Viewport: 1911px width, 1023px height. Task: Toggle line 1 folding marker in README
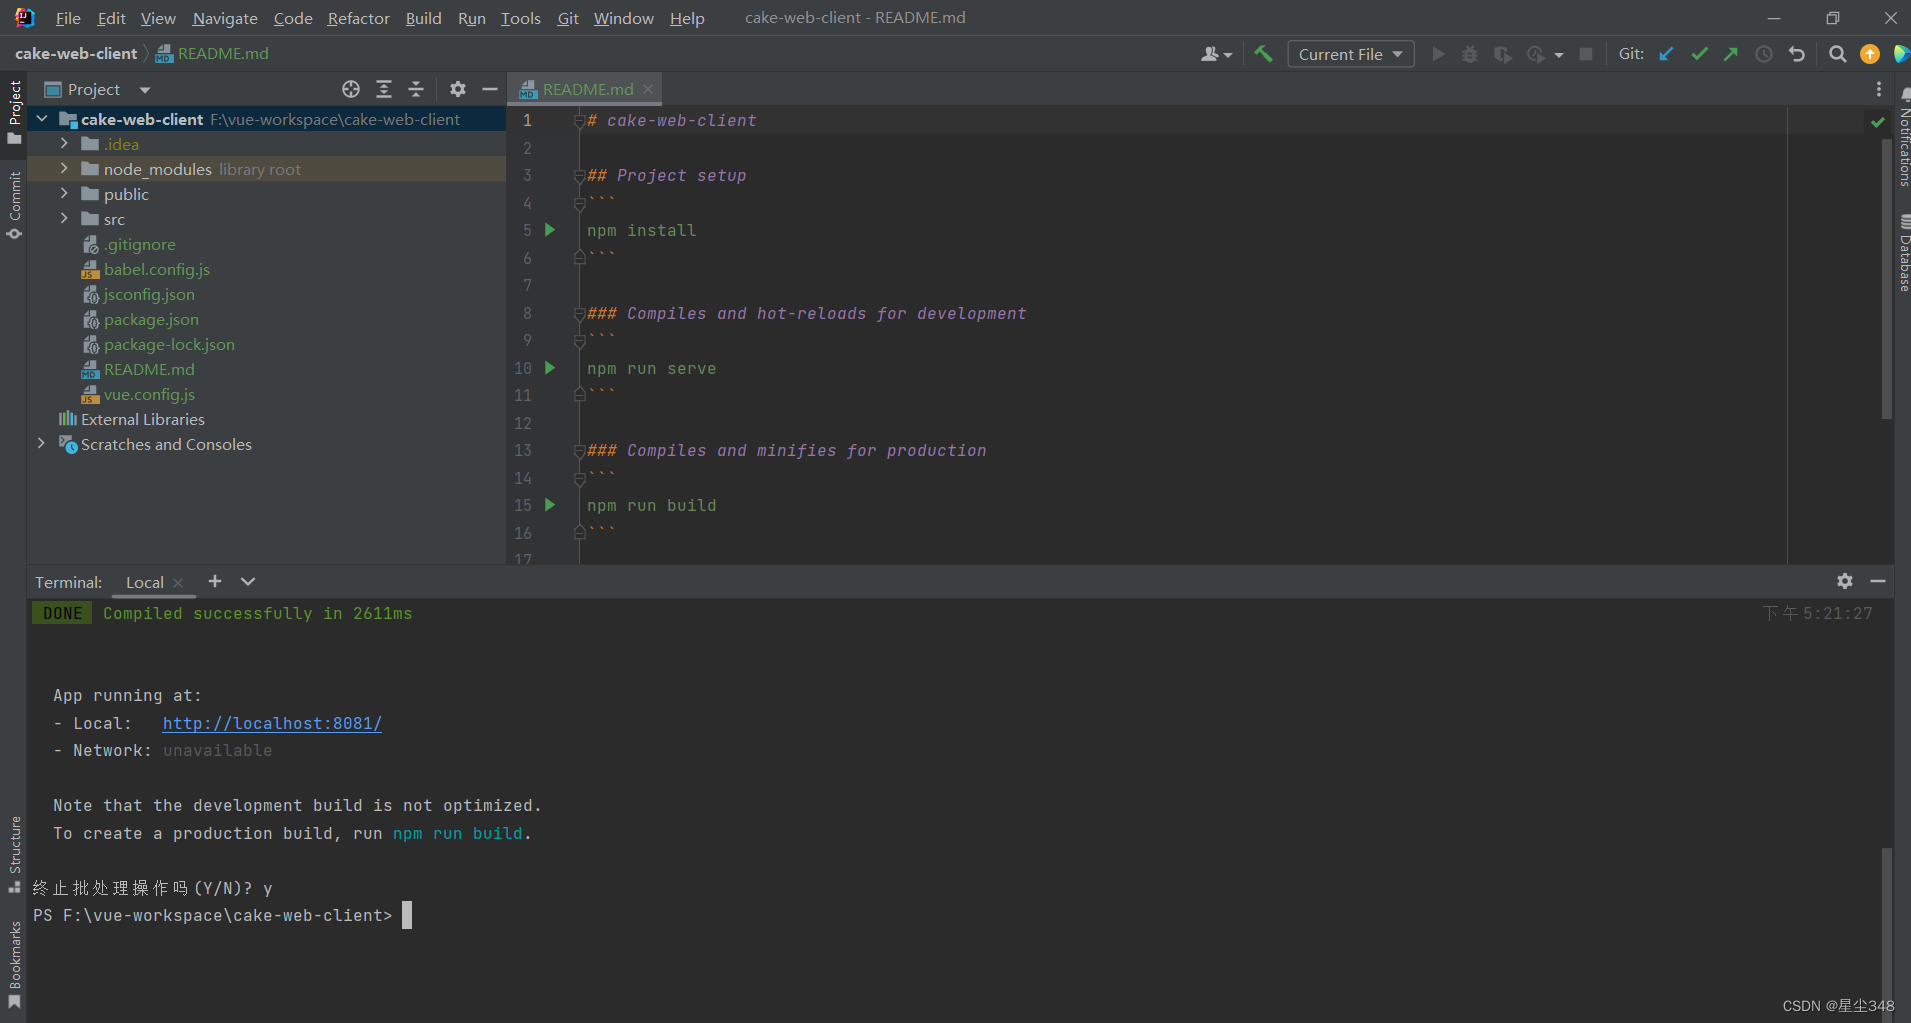pyautogui.click(x=580, y=120)
